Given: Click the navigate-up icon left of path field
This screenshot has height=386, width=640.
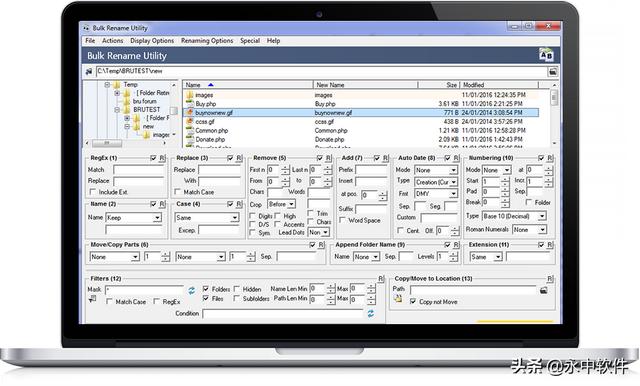Looking at the screenshot, I should [x=89, y=72].
